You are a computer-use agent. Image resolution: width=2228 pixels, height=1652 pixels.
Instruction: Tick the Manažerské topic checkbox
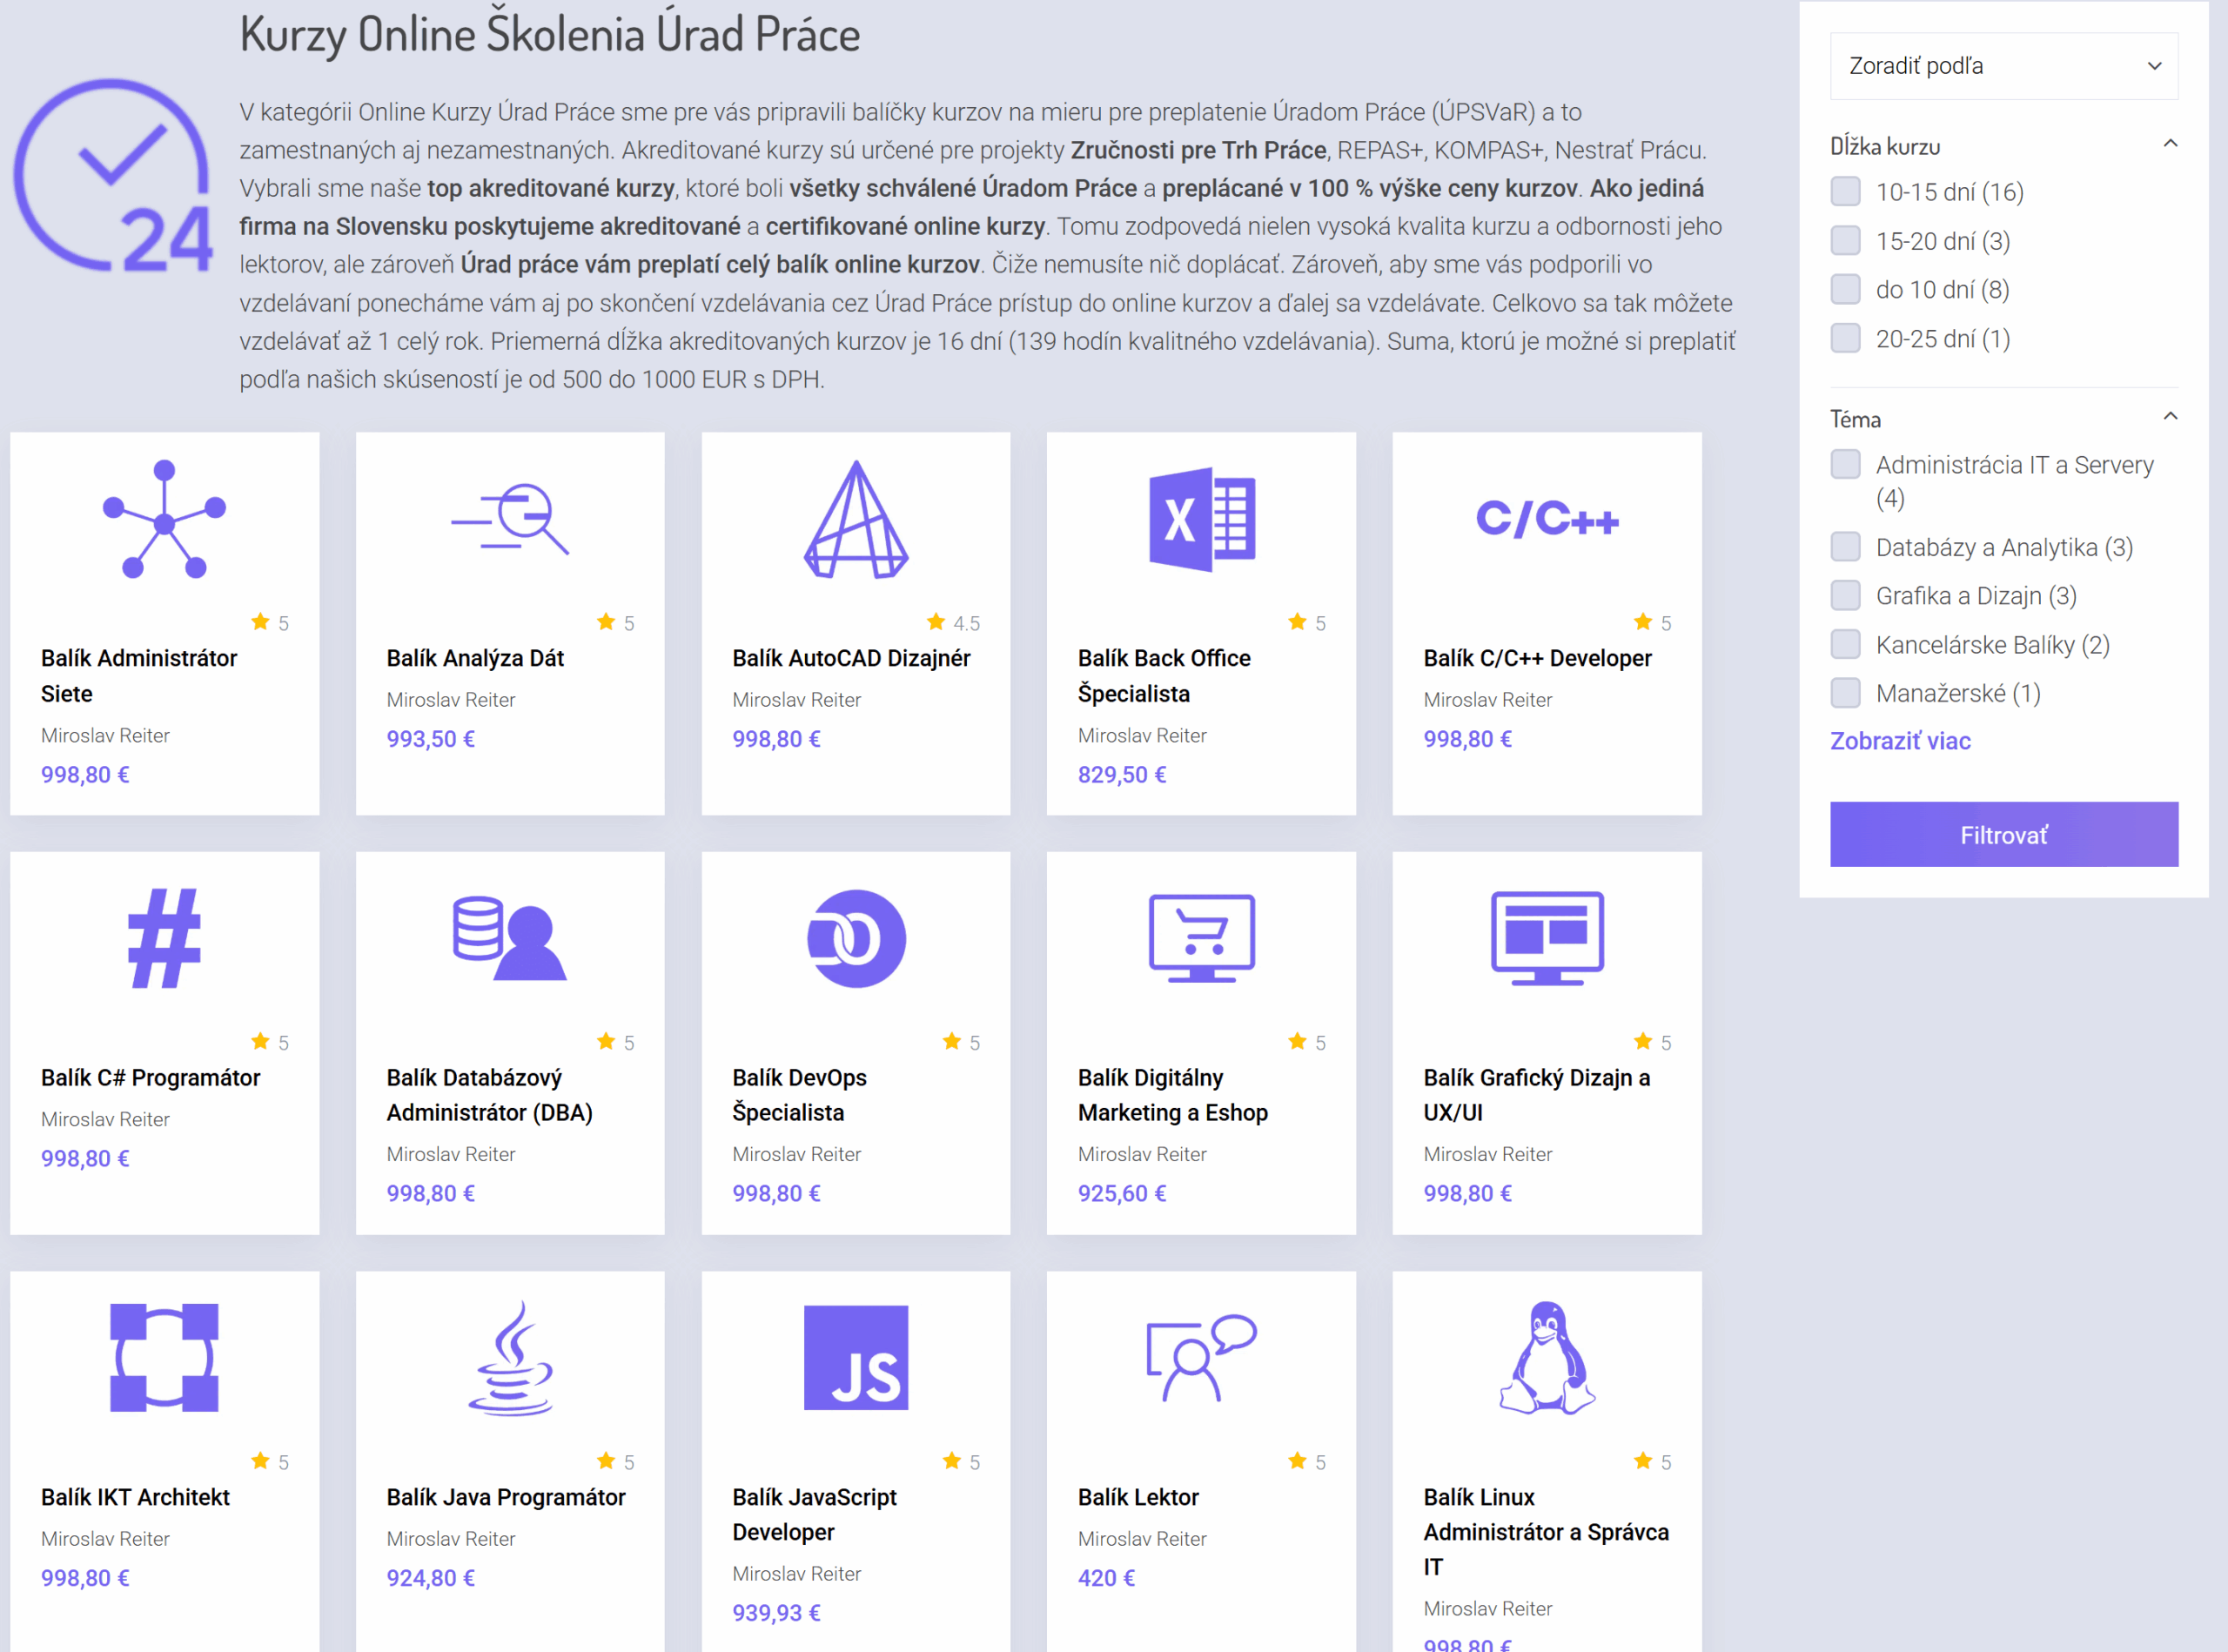click(1845, 693)
